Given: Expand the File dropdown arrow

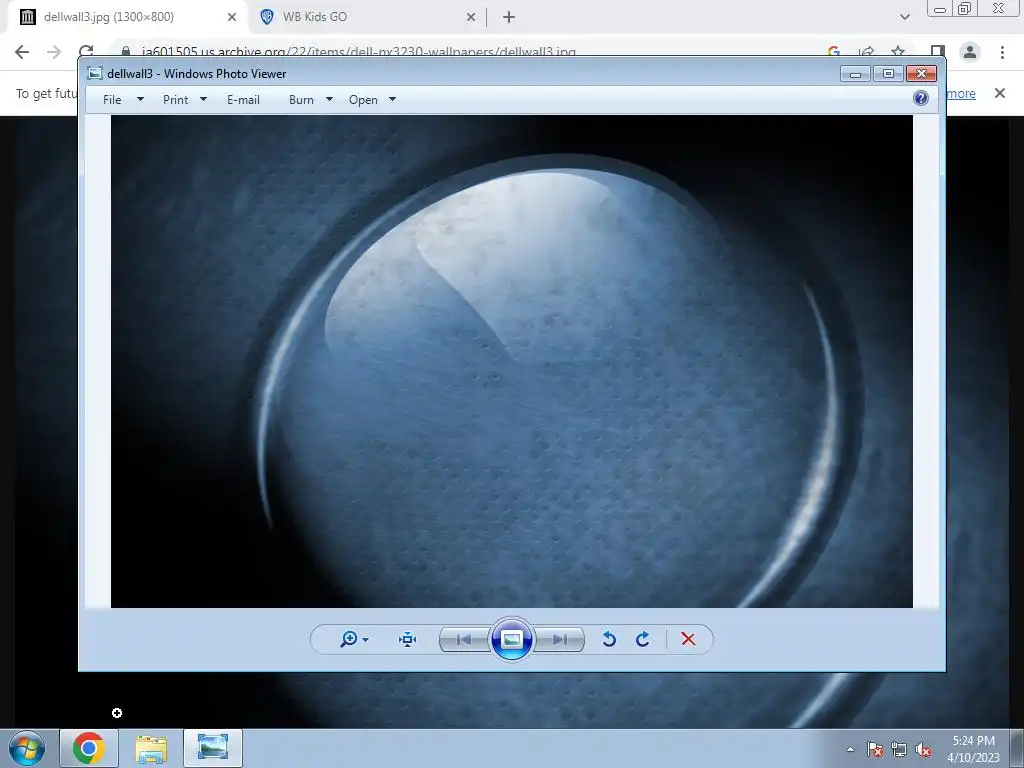Looking at the screenshot, I should click(140, 99).
